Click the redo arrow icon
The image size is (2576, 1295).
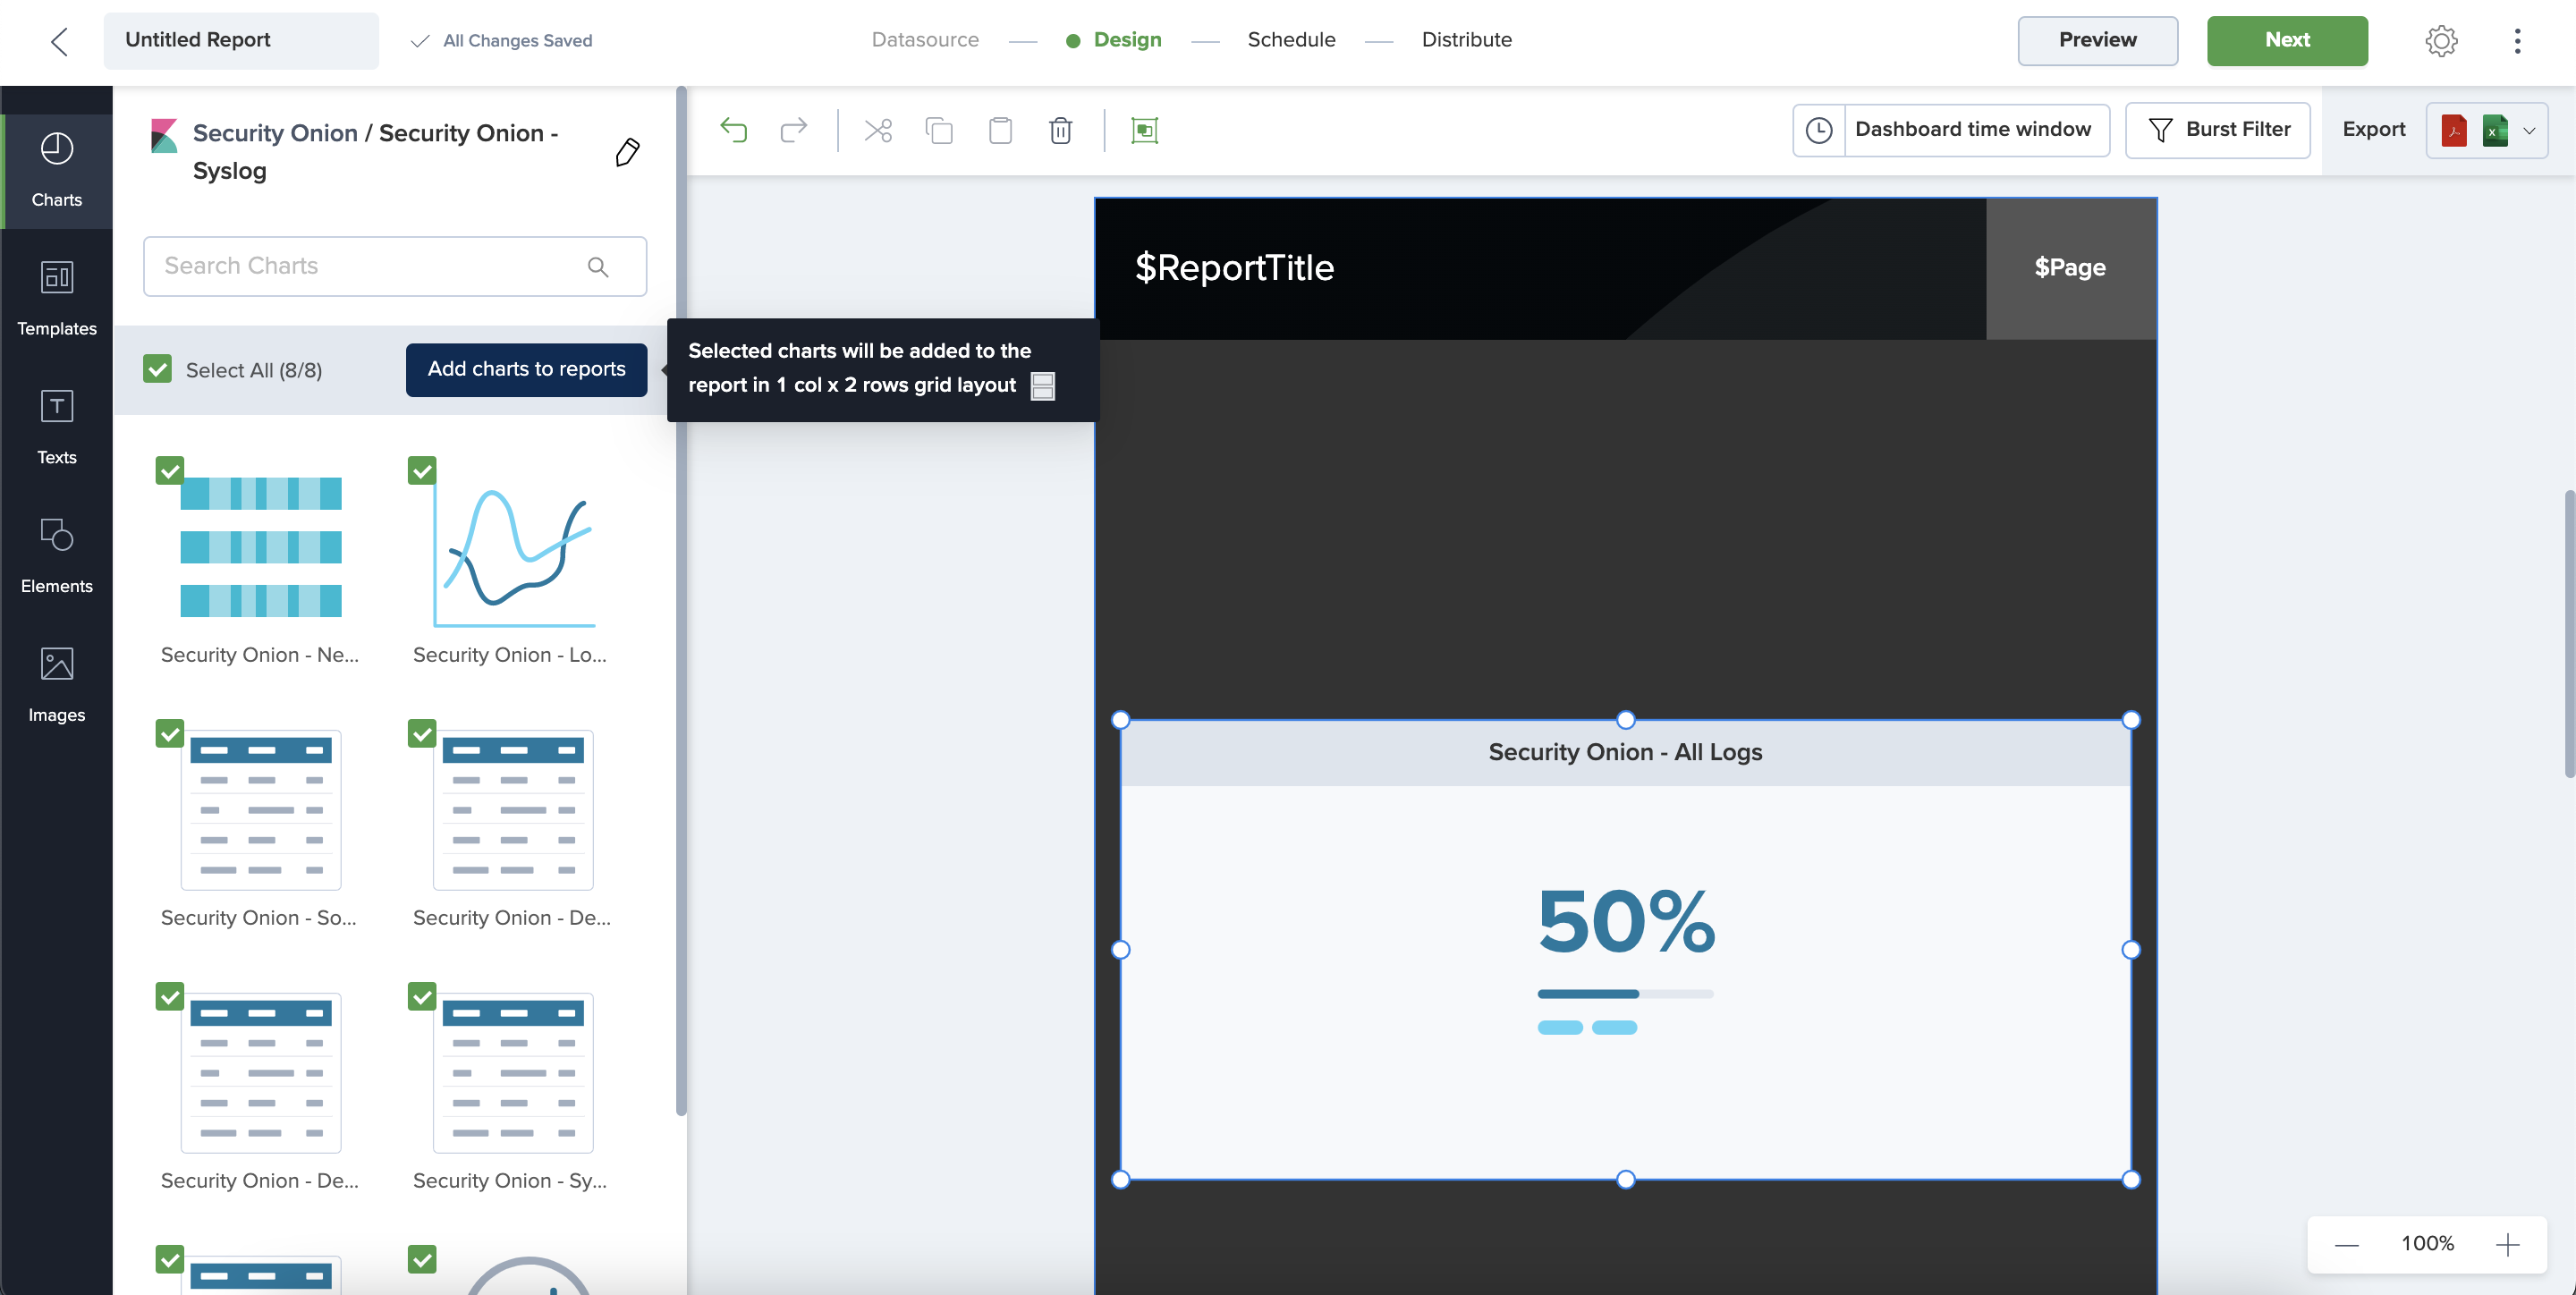[x=794, y=130]
